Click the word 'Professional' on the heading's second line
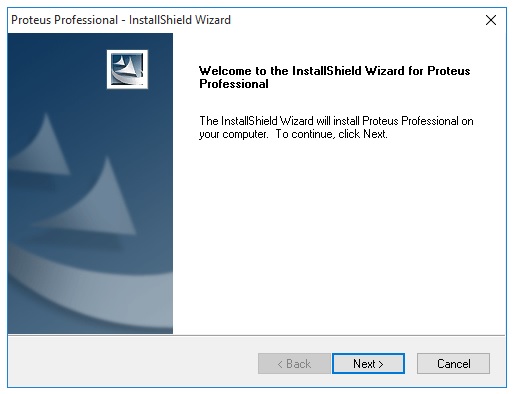Screen dimensions: 513x394 tap(234, 84)
